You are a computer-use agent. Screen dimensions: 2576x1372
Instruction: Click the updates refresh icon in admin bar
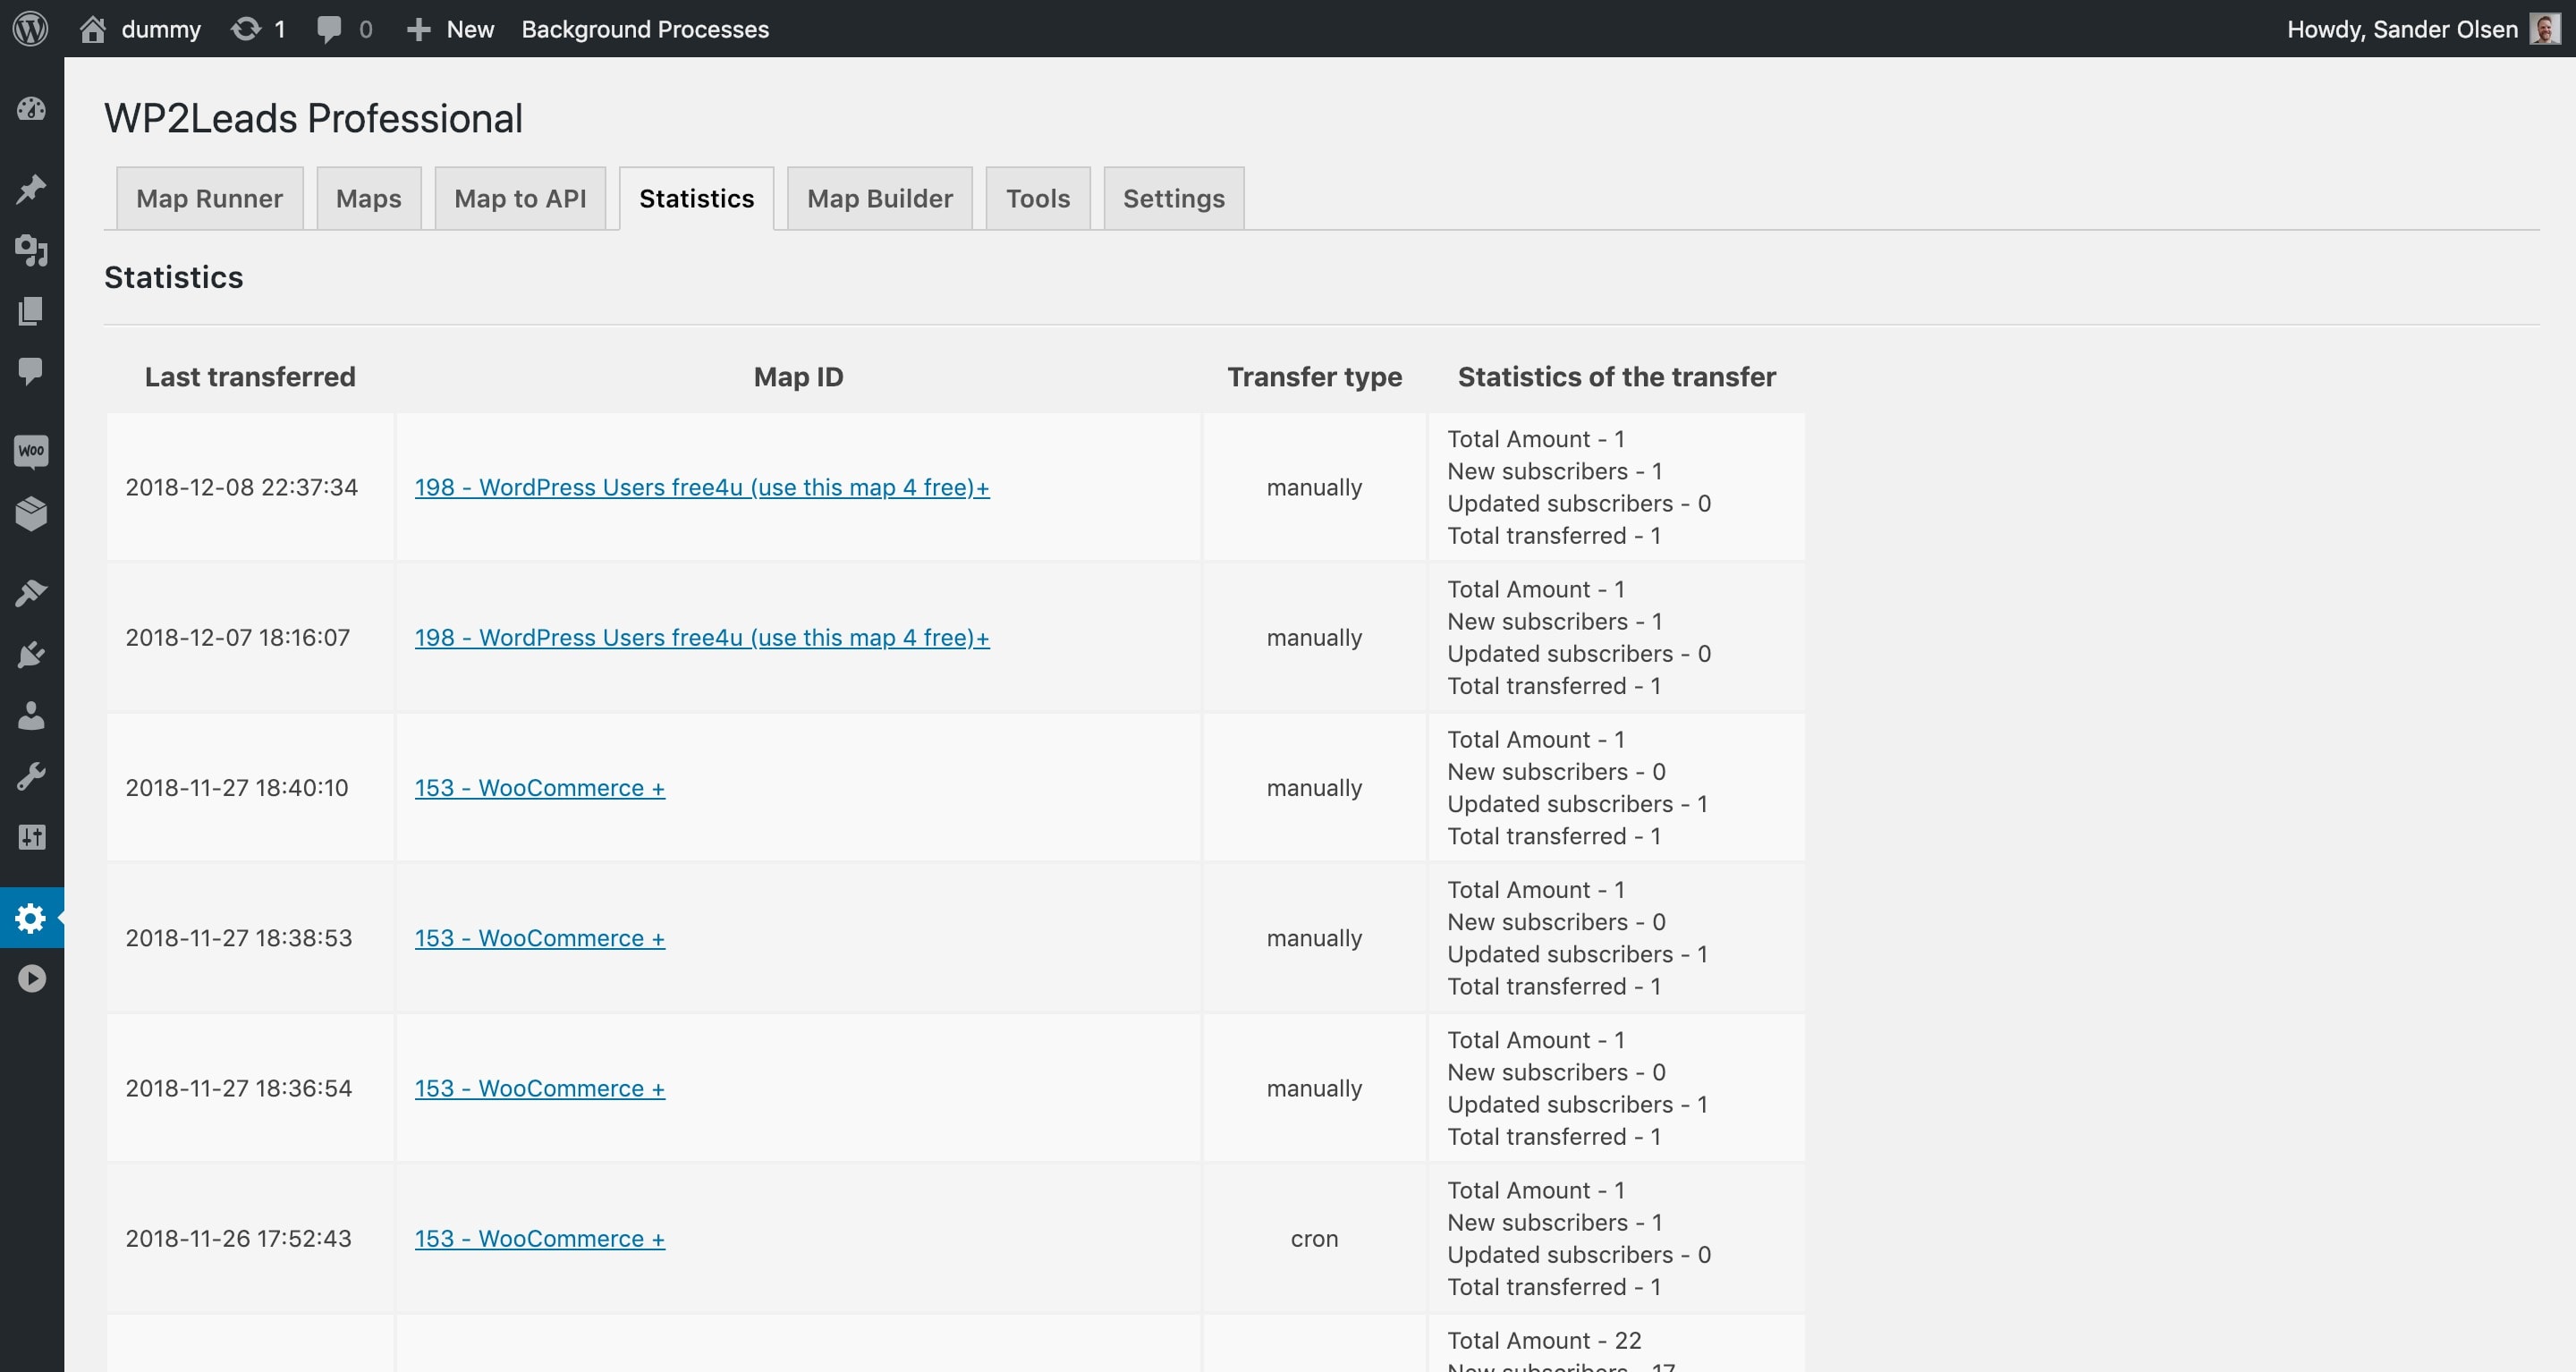point(247,29)
